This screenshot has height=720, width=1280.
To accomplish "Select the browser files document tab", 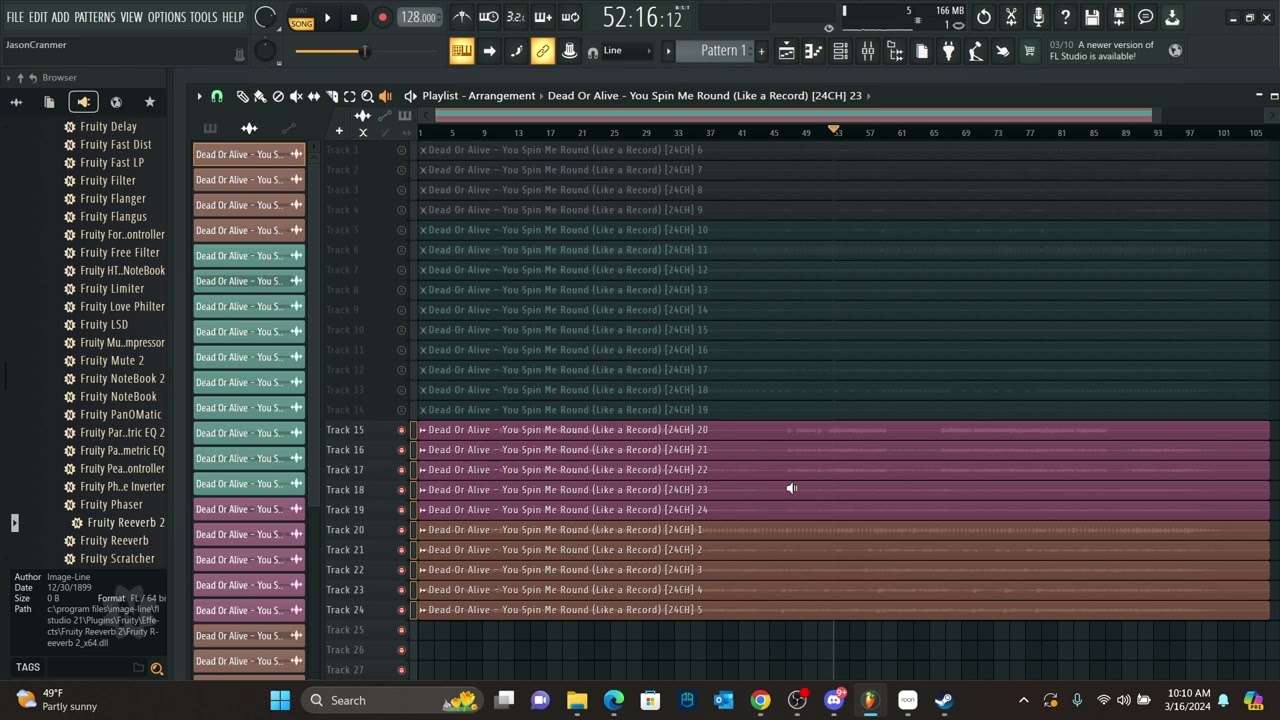I will tap(49, 102).
